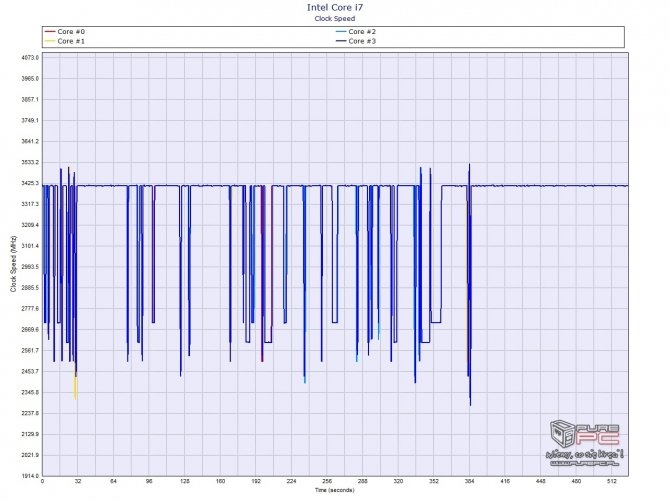Click the 320 x-axis tick label
This screenshot has height=502, width=670.
coord(398,481)
